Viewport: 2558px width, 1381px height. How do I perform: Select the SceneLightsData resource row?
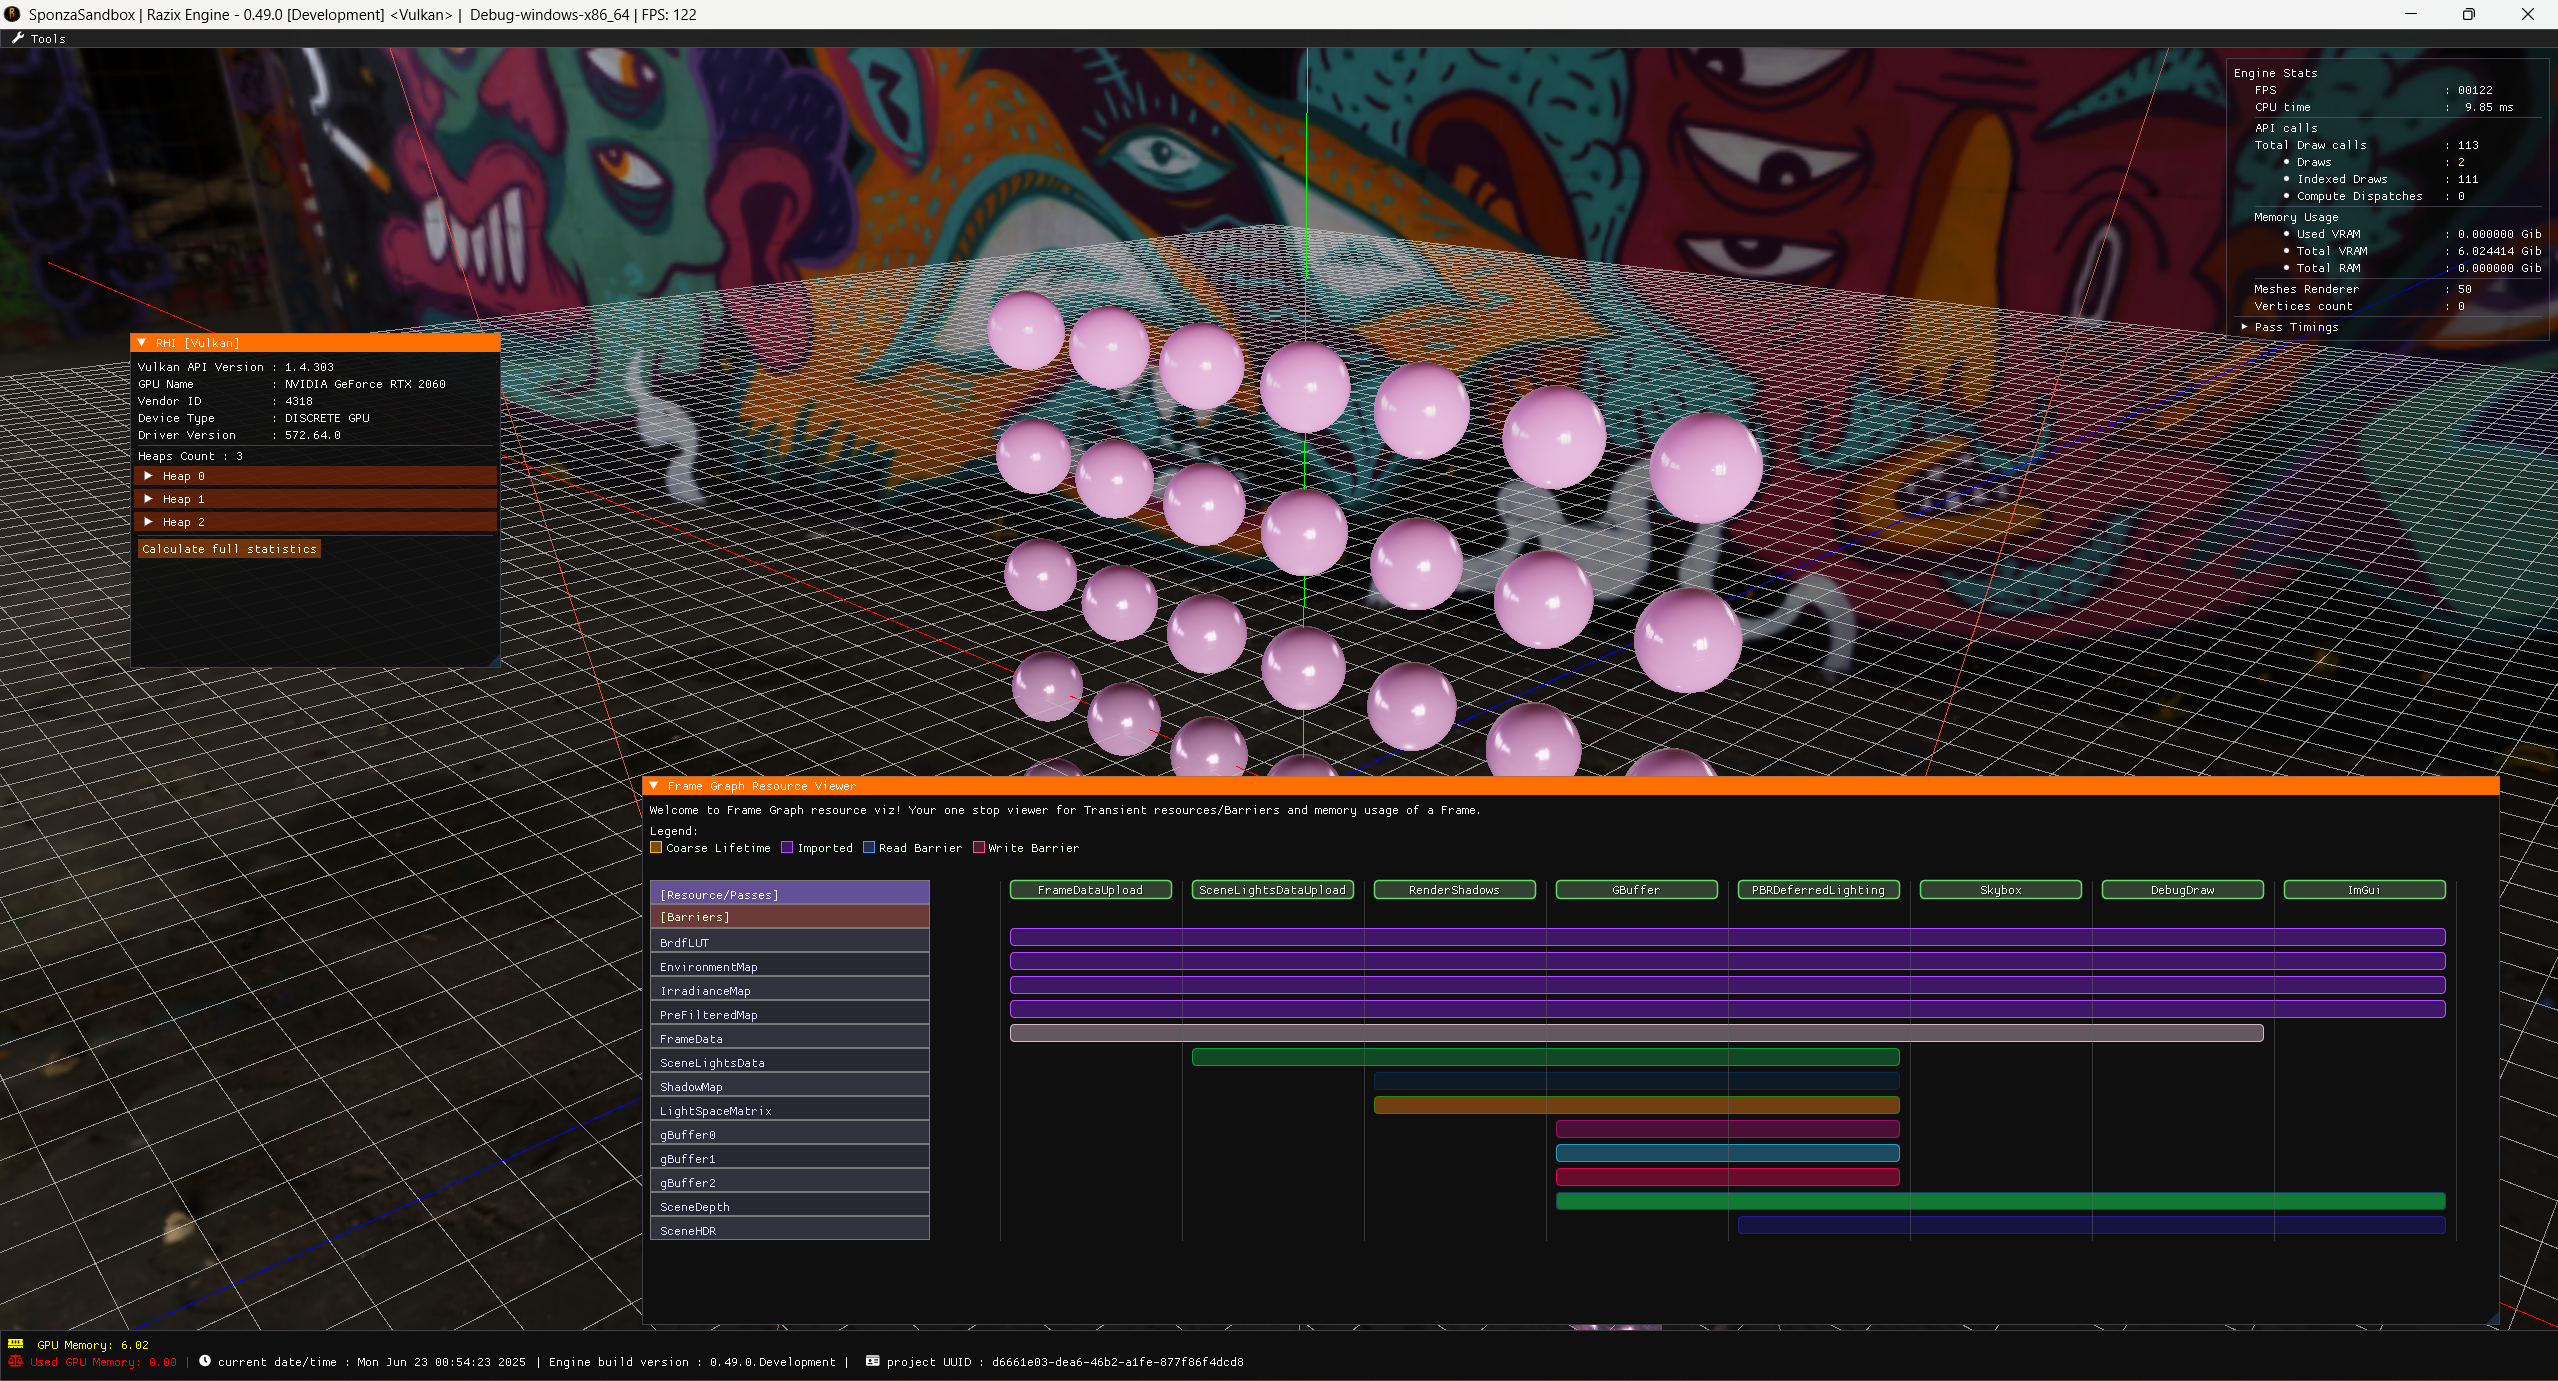pyautogui.click(x=790, y=1062)
